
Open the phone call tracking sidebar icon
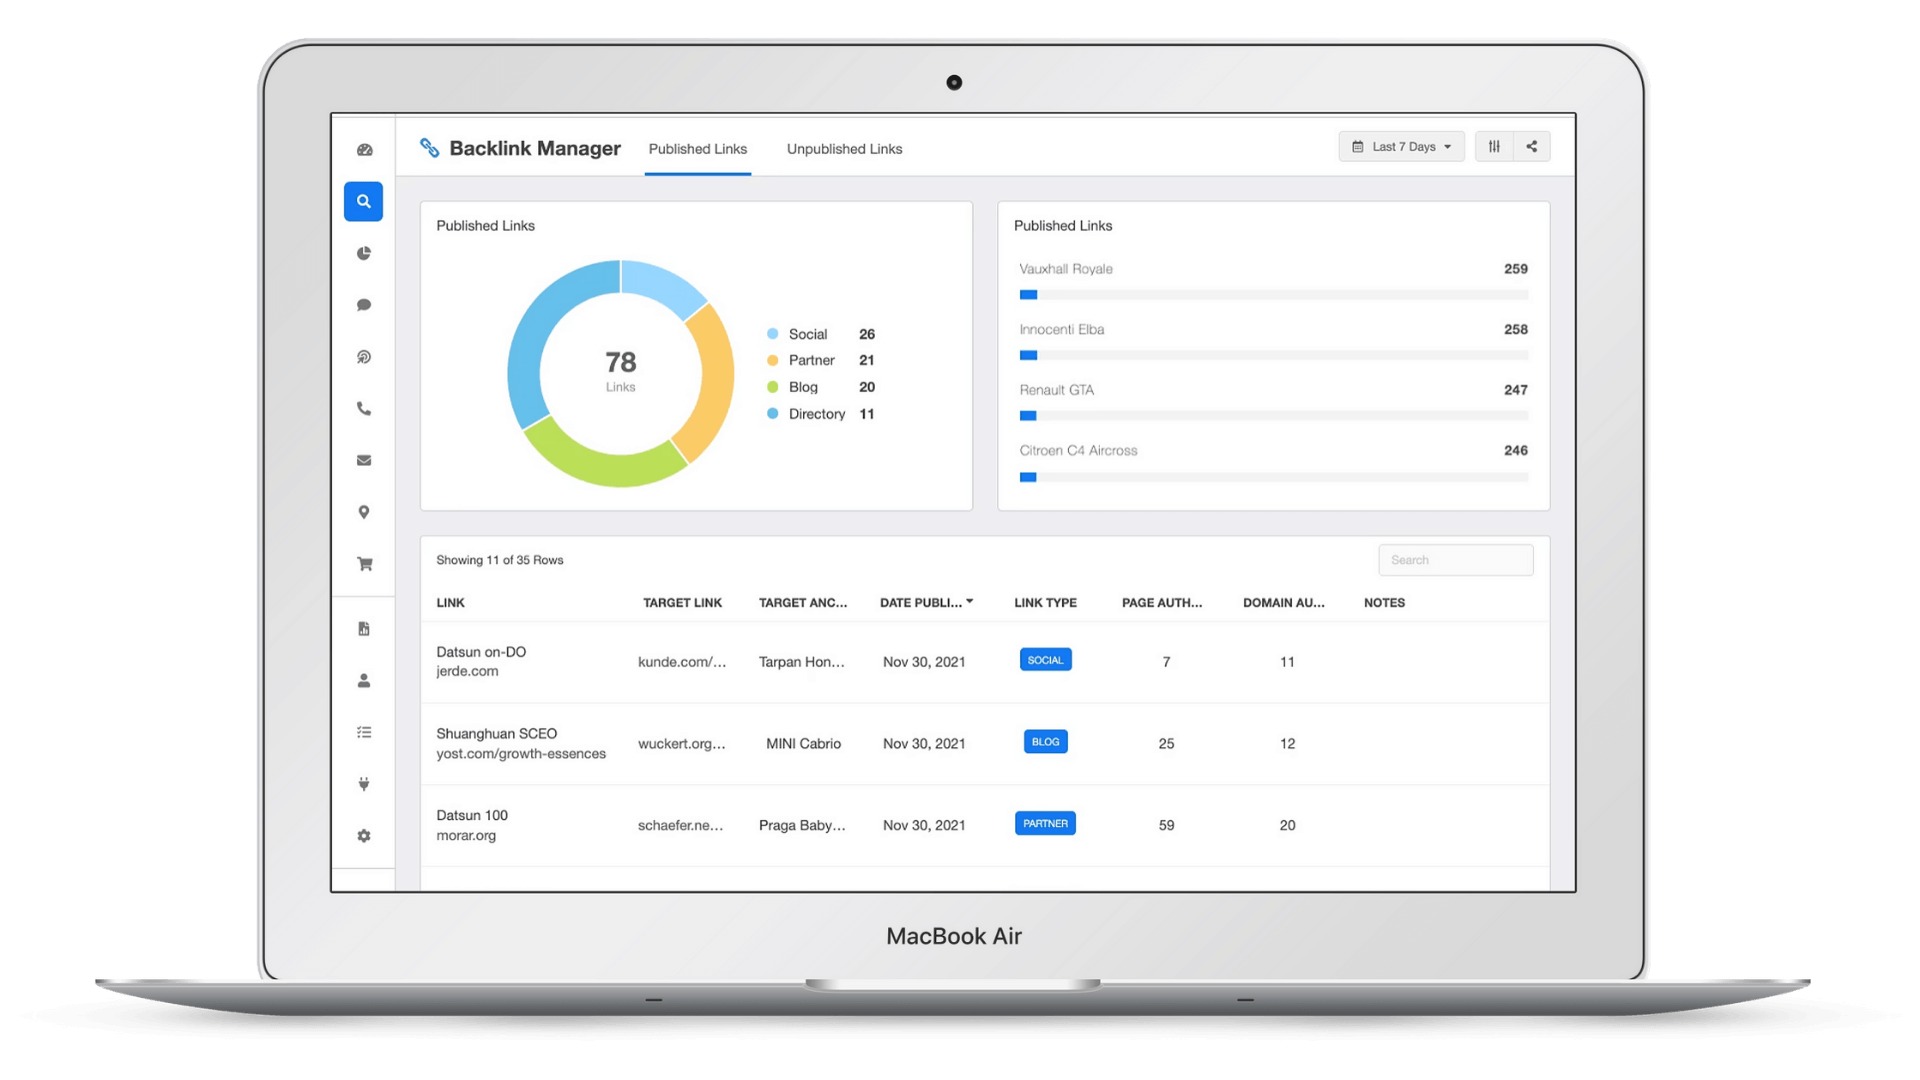pos(364,409)
